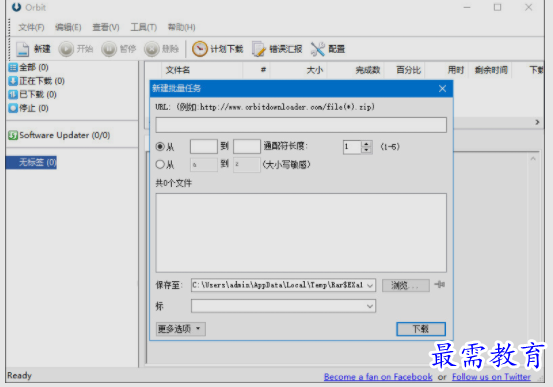Select the first 从 numeric range radio button
Screen dimensions: 553x387
[160, 146]
